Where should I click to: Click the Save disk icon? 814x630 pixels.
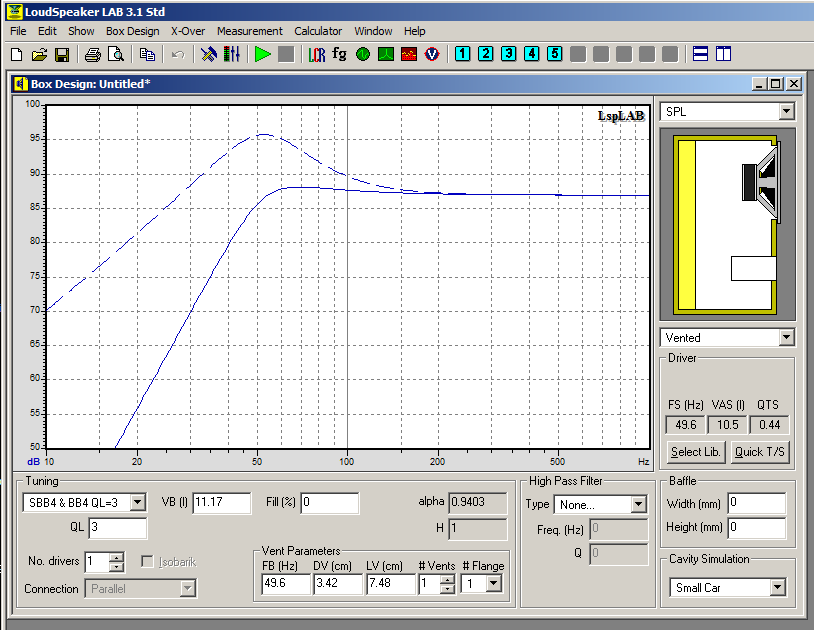(x=61, y=54)
